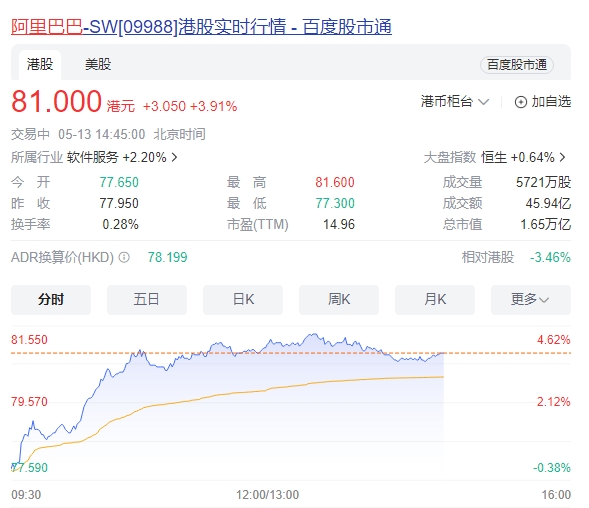Click the end of the blue price line
Image resolution: width=589 pixels, height=508 pixels.
[443, 353]
